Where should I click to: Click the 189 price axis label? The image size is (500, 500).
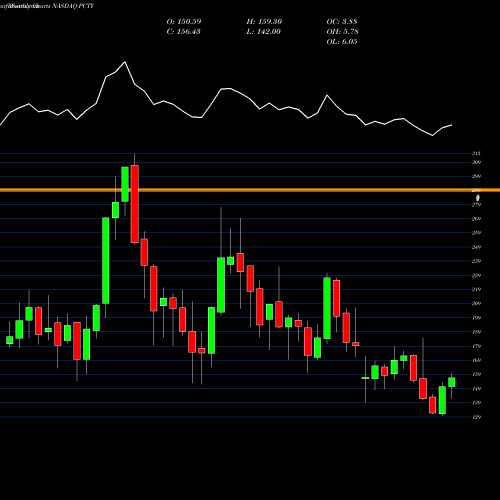(476, 332)
